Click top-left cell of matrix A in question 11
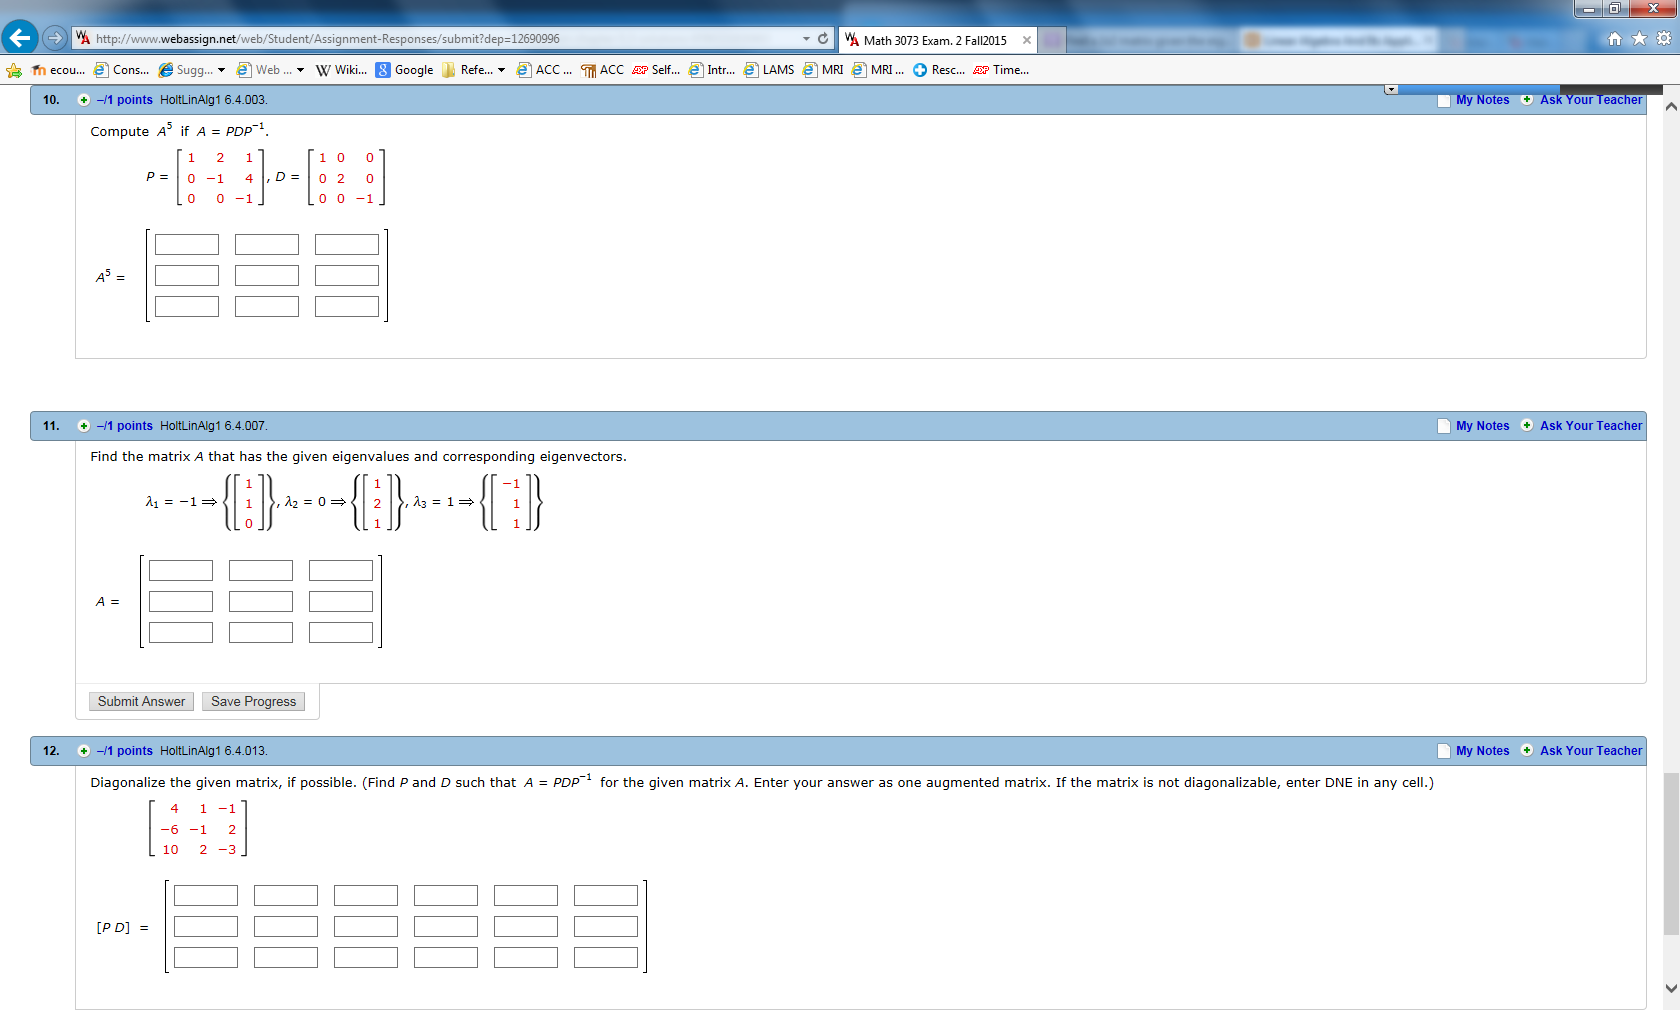 coord(181,570)
